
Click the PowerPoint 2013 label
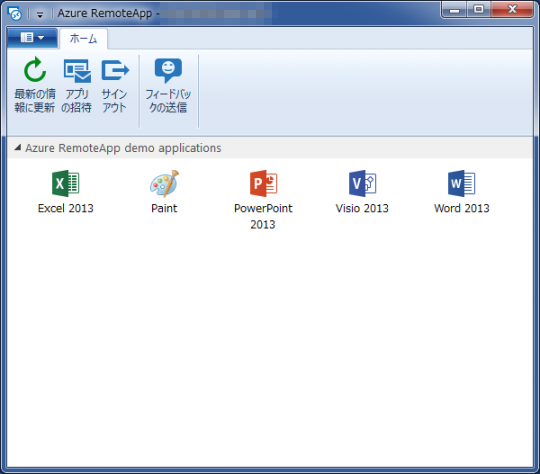pos(263,216)
